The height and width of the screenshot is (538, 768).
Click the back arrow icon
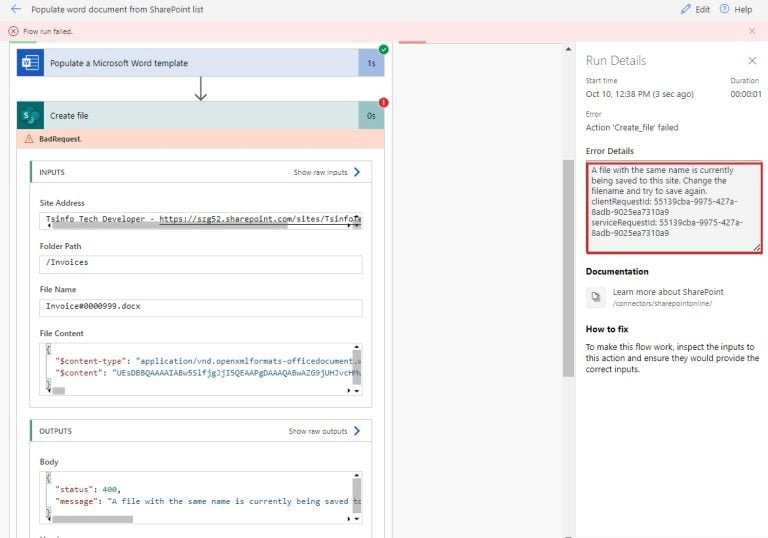(16, 9)
